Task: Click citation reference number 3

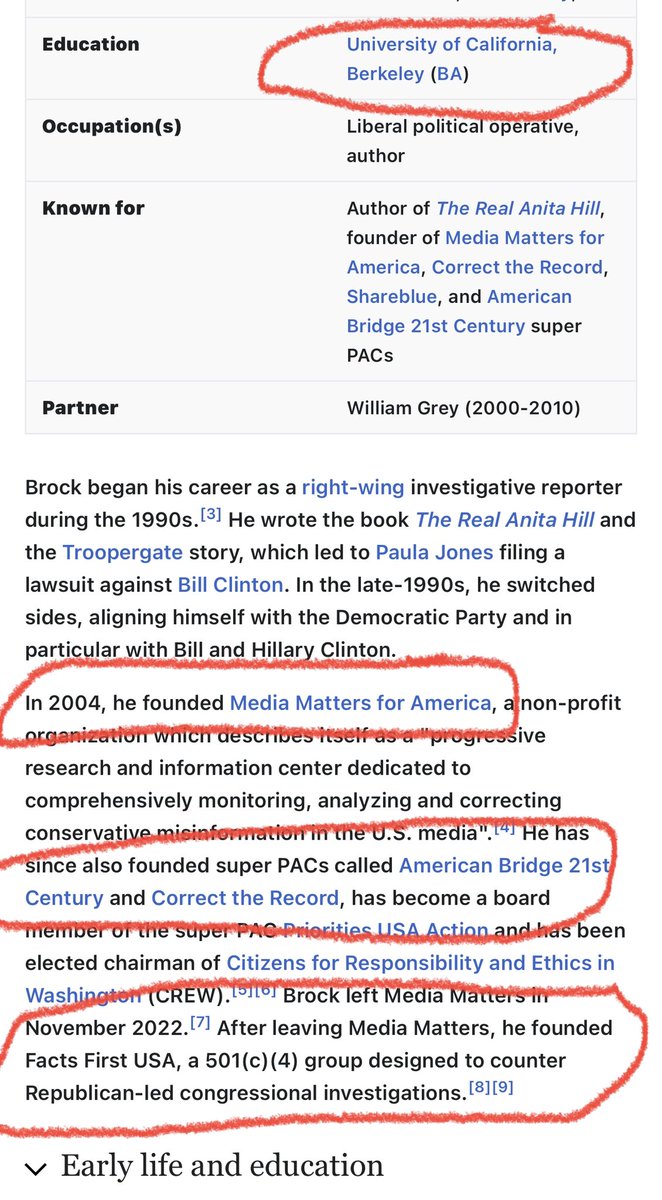Action: coord(209,514)
